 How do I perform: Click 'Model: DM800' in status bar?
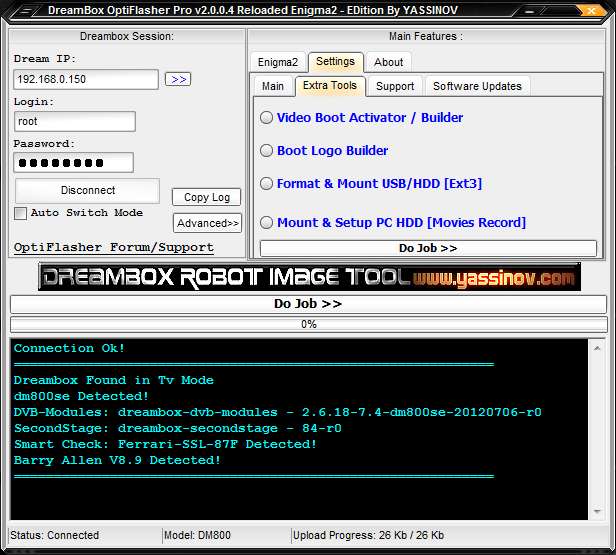click(197, 535)
